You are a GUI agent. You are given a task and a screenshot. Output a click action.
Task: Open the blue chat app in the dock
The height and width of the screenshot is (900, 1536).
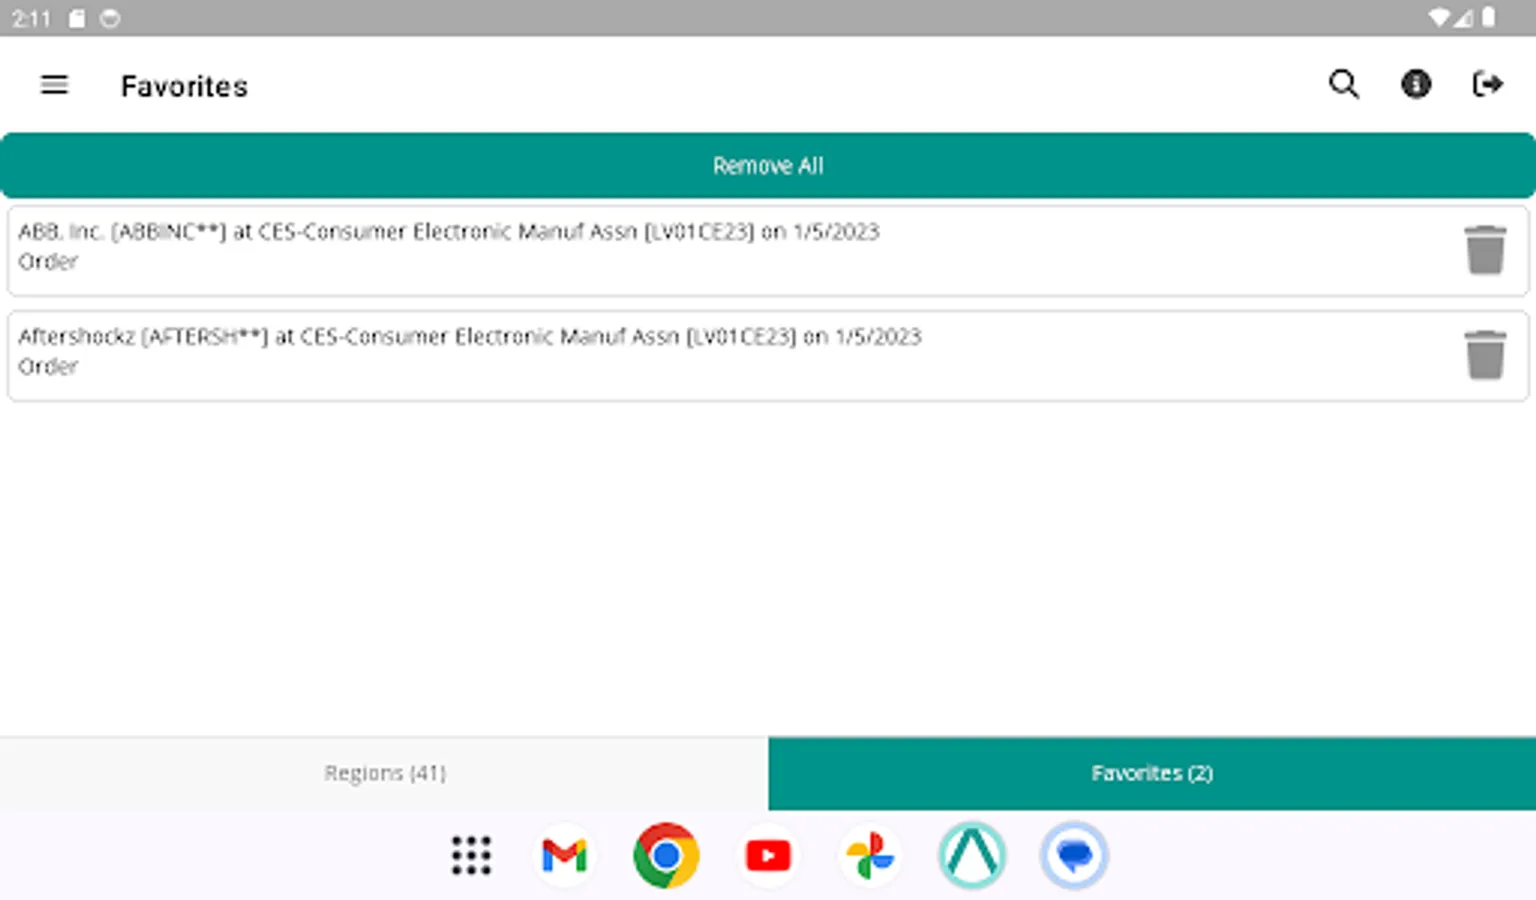coord(1074,855)
